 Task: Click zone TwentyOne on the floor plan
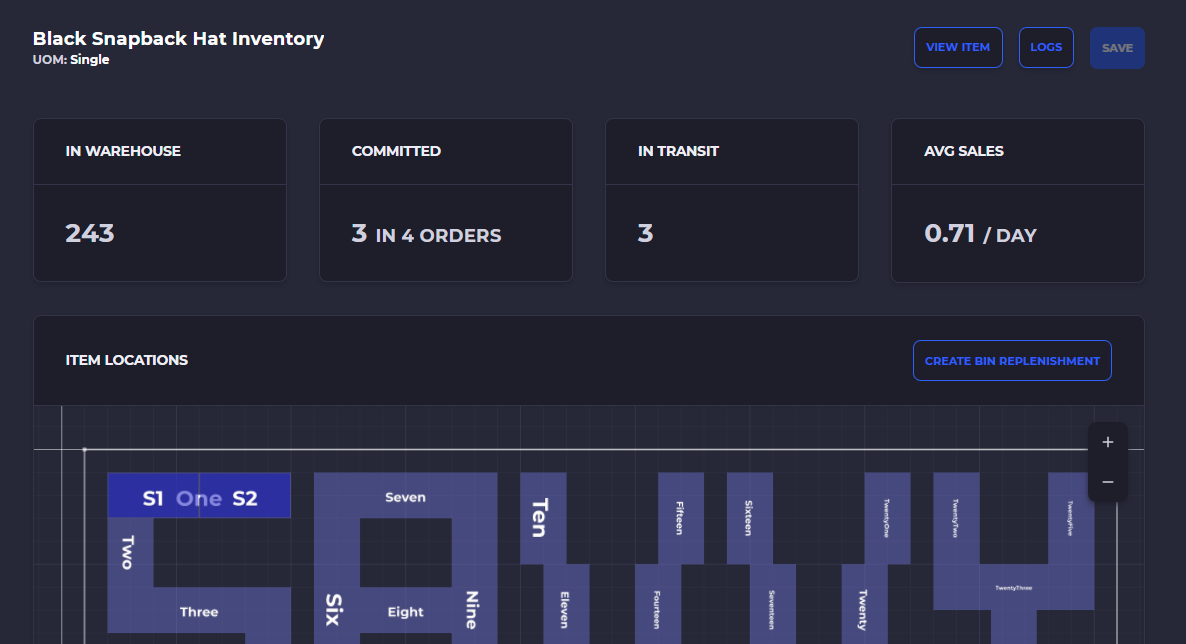887,518
